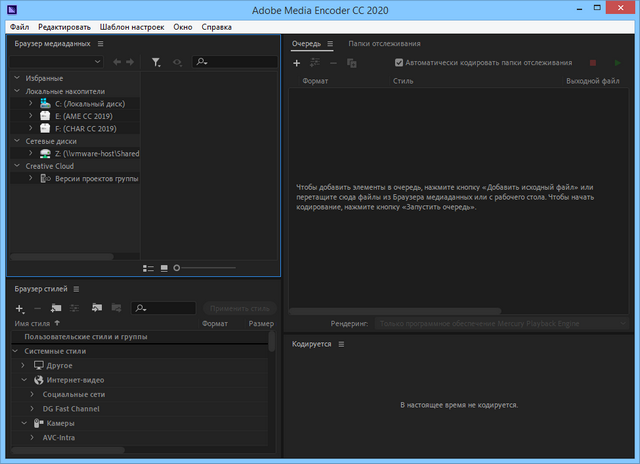
Task: Open the Файл menu
Action: pos(19,26)
